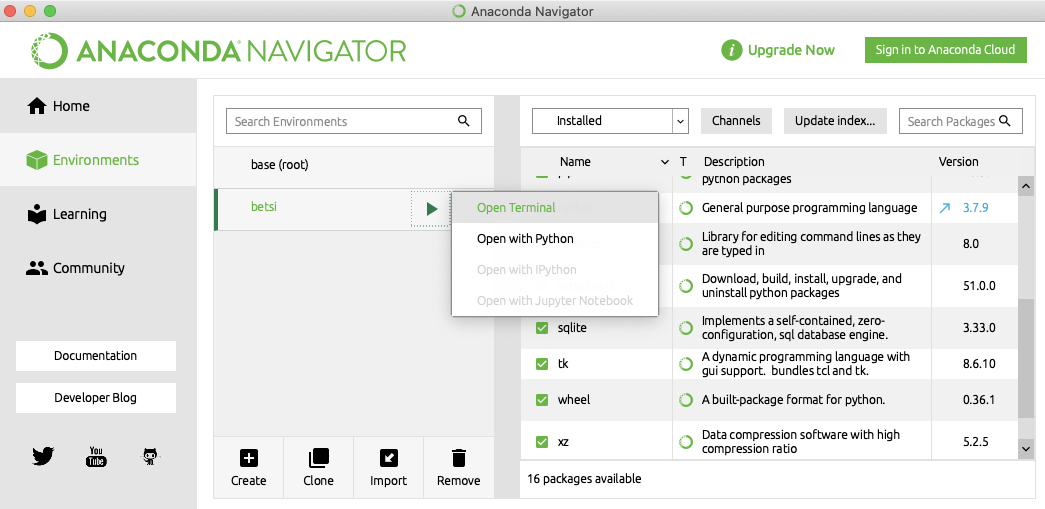Viewport: 1045px width, 509px height.
Task: Click status circle icon for wheel row
Action: (x=685, y=400)
